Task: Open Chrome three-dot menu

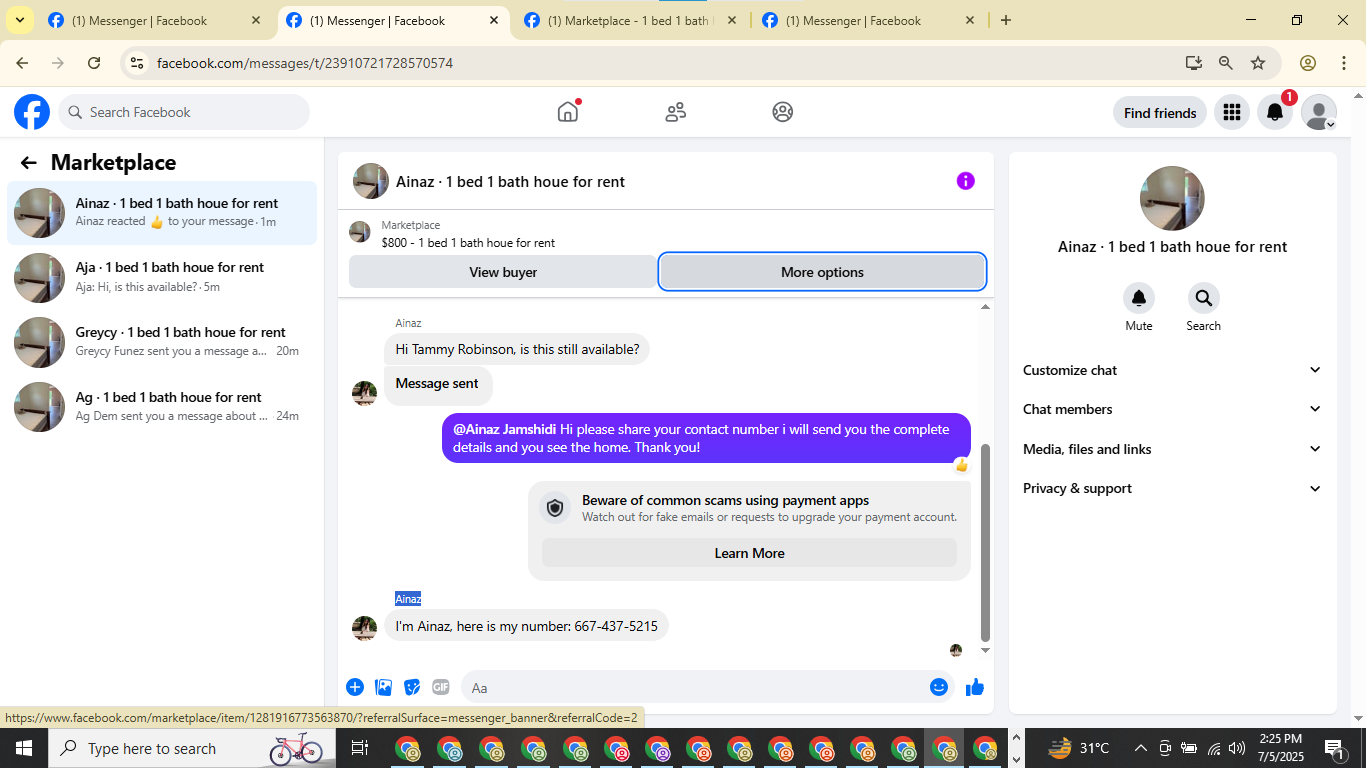Action: tap(1342, 63)
